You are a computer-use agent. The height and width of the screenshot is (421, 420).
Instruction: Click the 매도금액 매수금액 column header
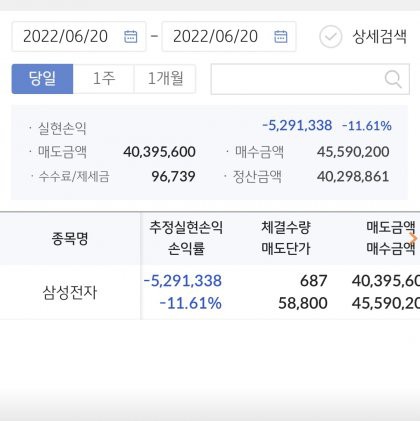(391, 238)
